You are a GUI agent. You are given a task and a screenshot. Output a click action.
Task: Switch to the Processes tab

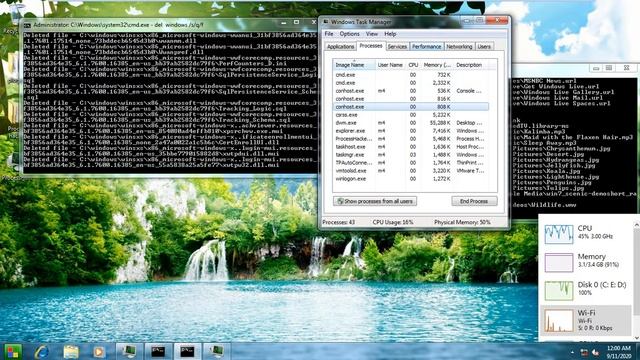tap(371, 46)
